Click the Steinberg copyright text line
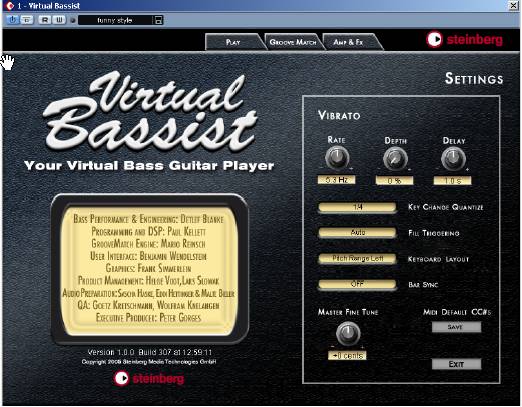Viewport: 522px width, 407px height. (x=149, y=362)
